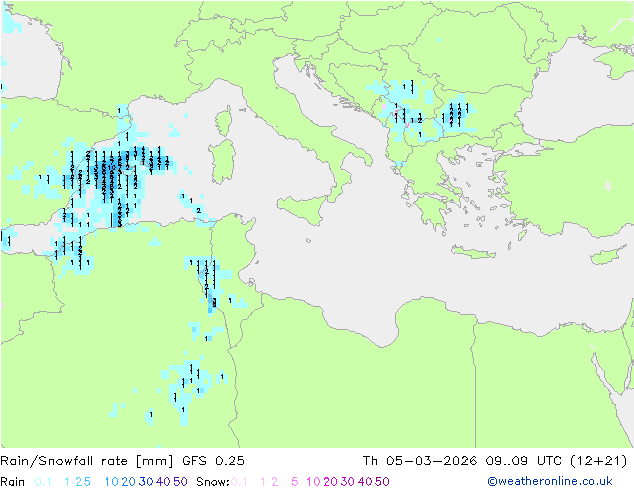Select the snow legend value 5
Image resolution: width=634 pixels, height=490 pixels.
tap(295, 482)
